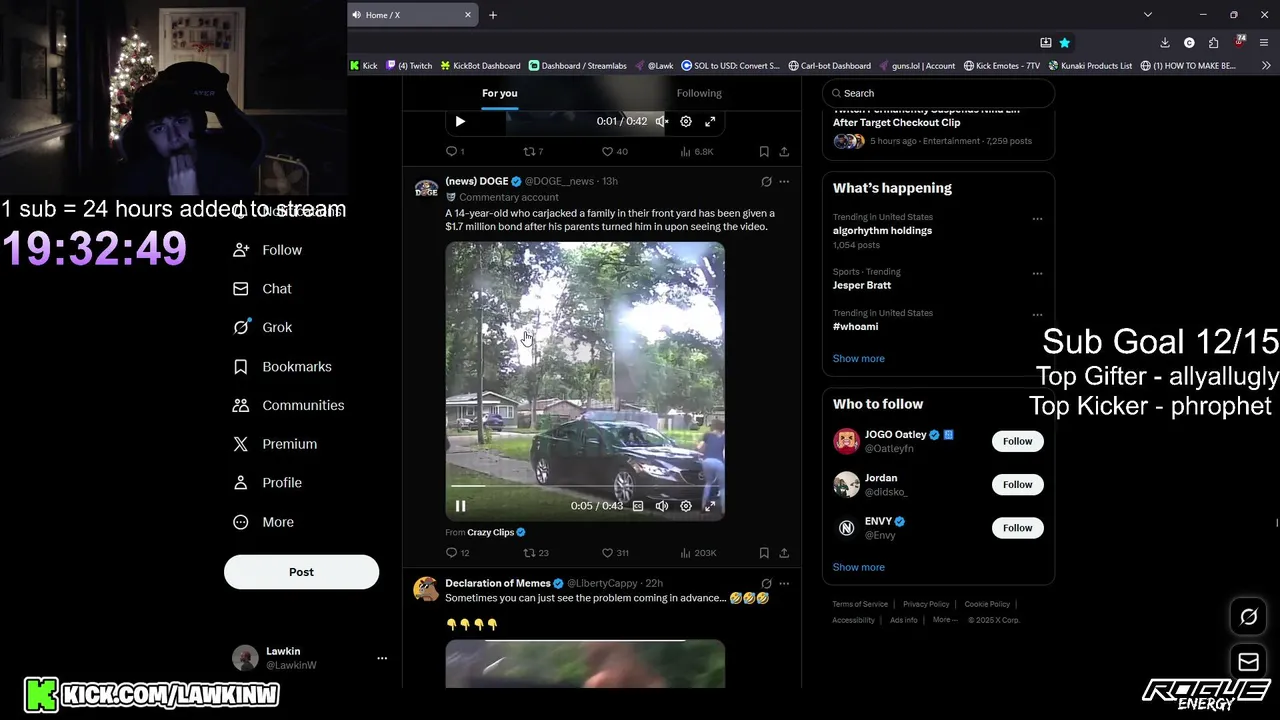Bookmark the DOGE carjacking post
This screenshot has width=1280, height=720.
point(764,553)
